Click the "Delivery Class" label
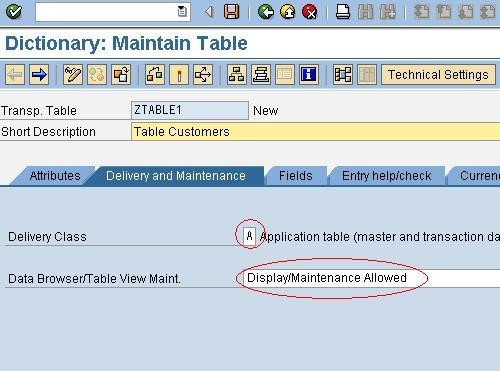The width and height of the screenshot is (500, 371). [x=47, y=237]
